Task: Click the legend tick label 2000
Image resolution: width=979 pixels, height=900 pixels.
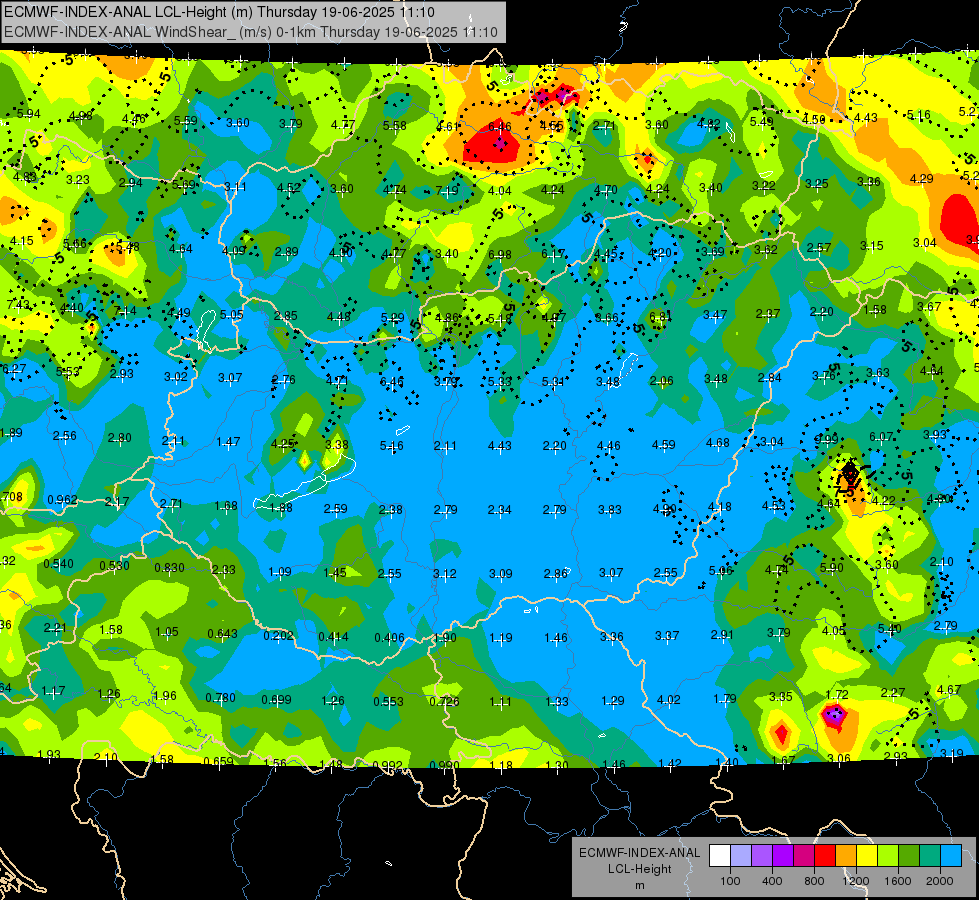Action: (x=940, y=881)
